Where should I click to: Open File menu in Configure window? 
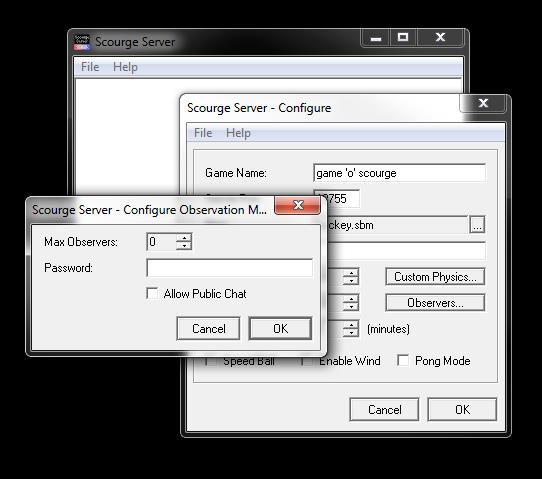coord(203,133)
